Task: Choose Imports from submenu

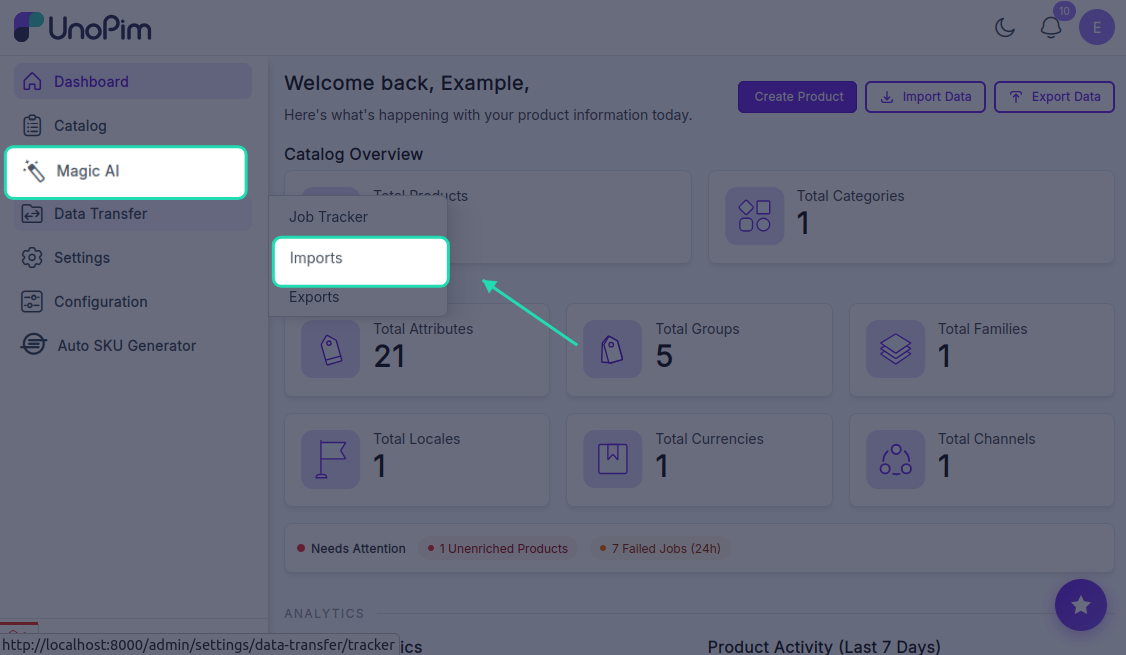Action: 360,261
